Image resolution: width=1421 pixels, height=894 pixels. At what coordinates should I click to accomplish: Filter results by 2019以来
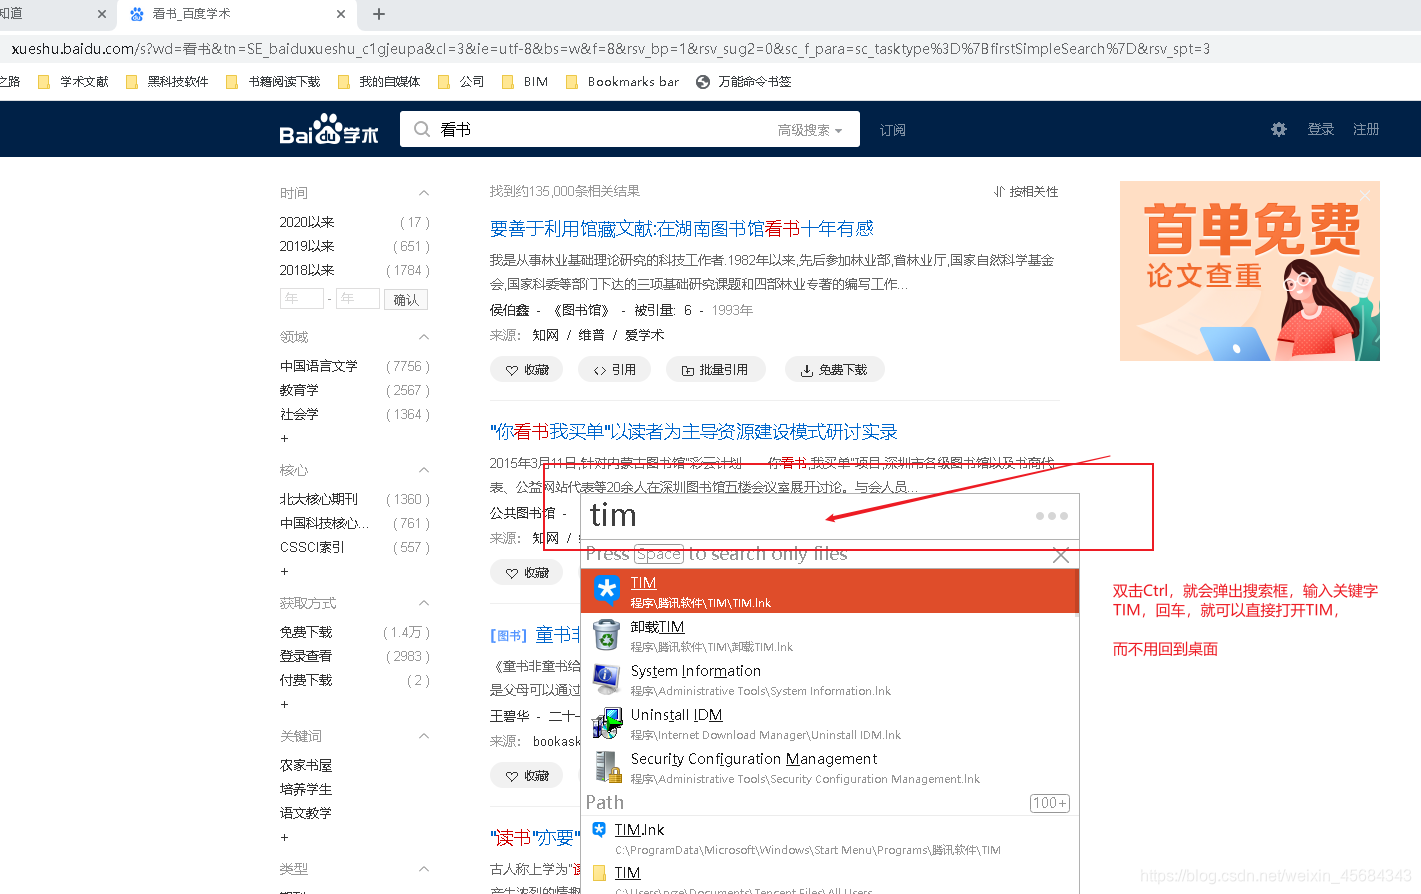[307, 246]
